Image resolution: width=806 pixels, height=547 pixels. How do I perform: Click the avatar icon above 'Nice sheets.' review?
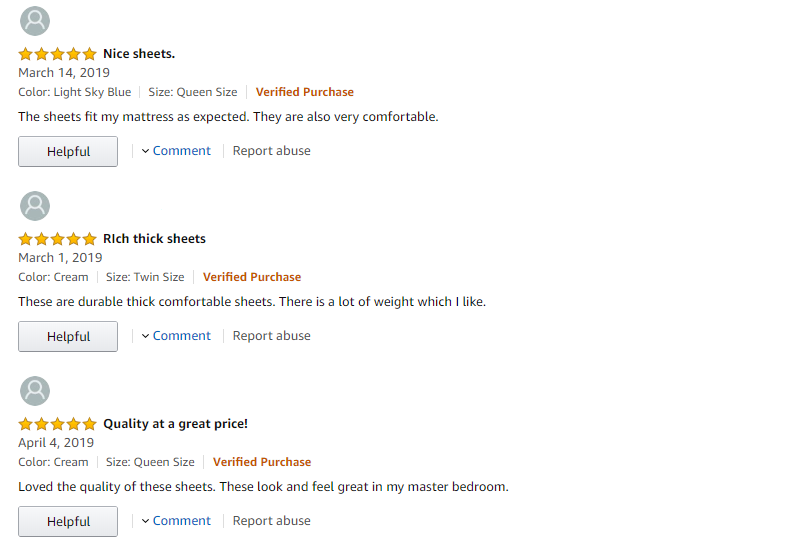(35, 21)
